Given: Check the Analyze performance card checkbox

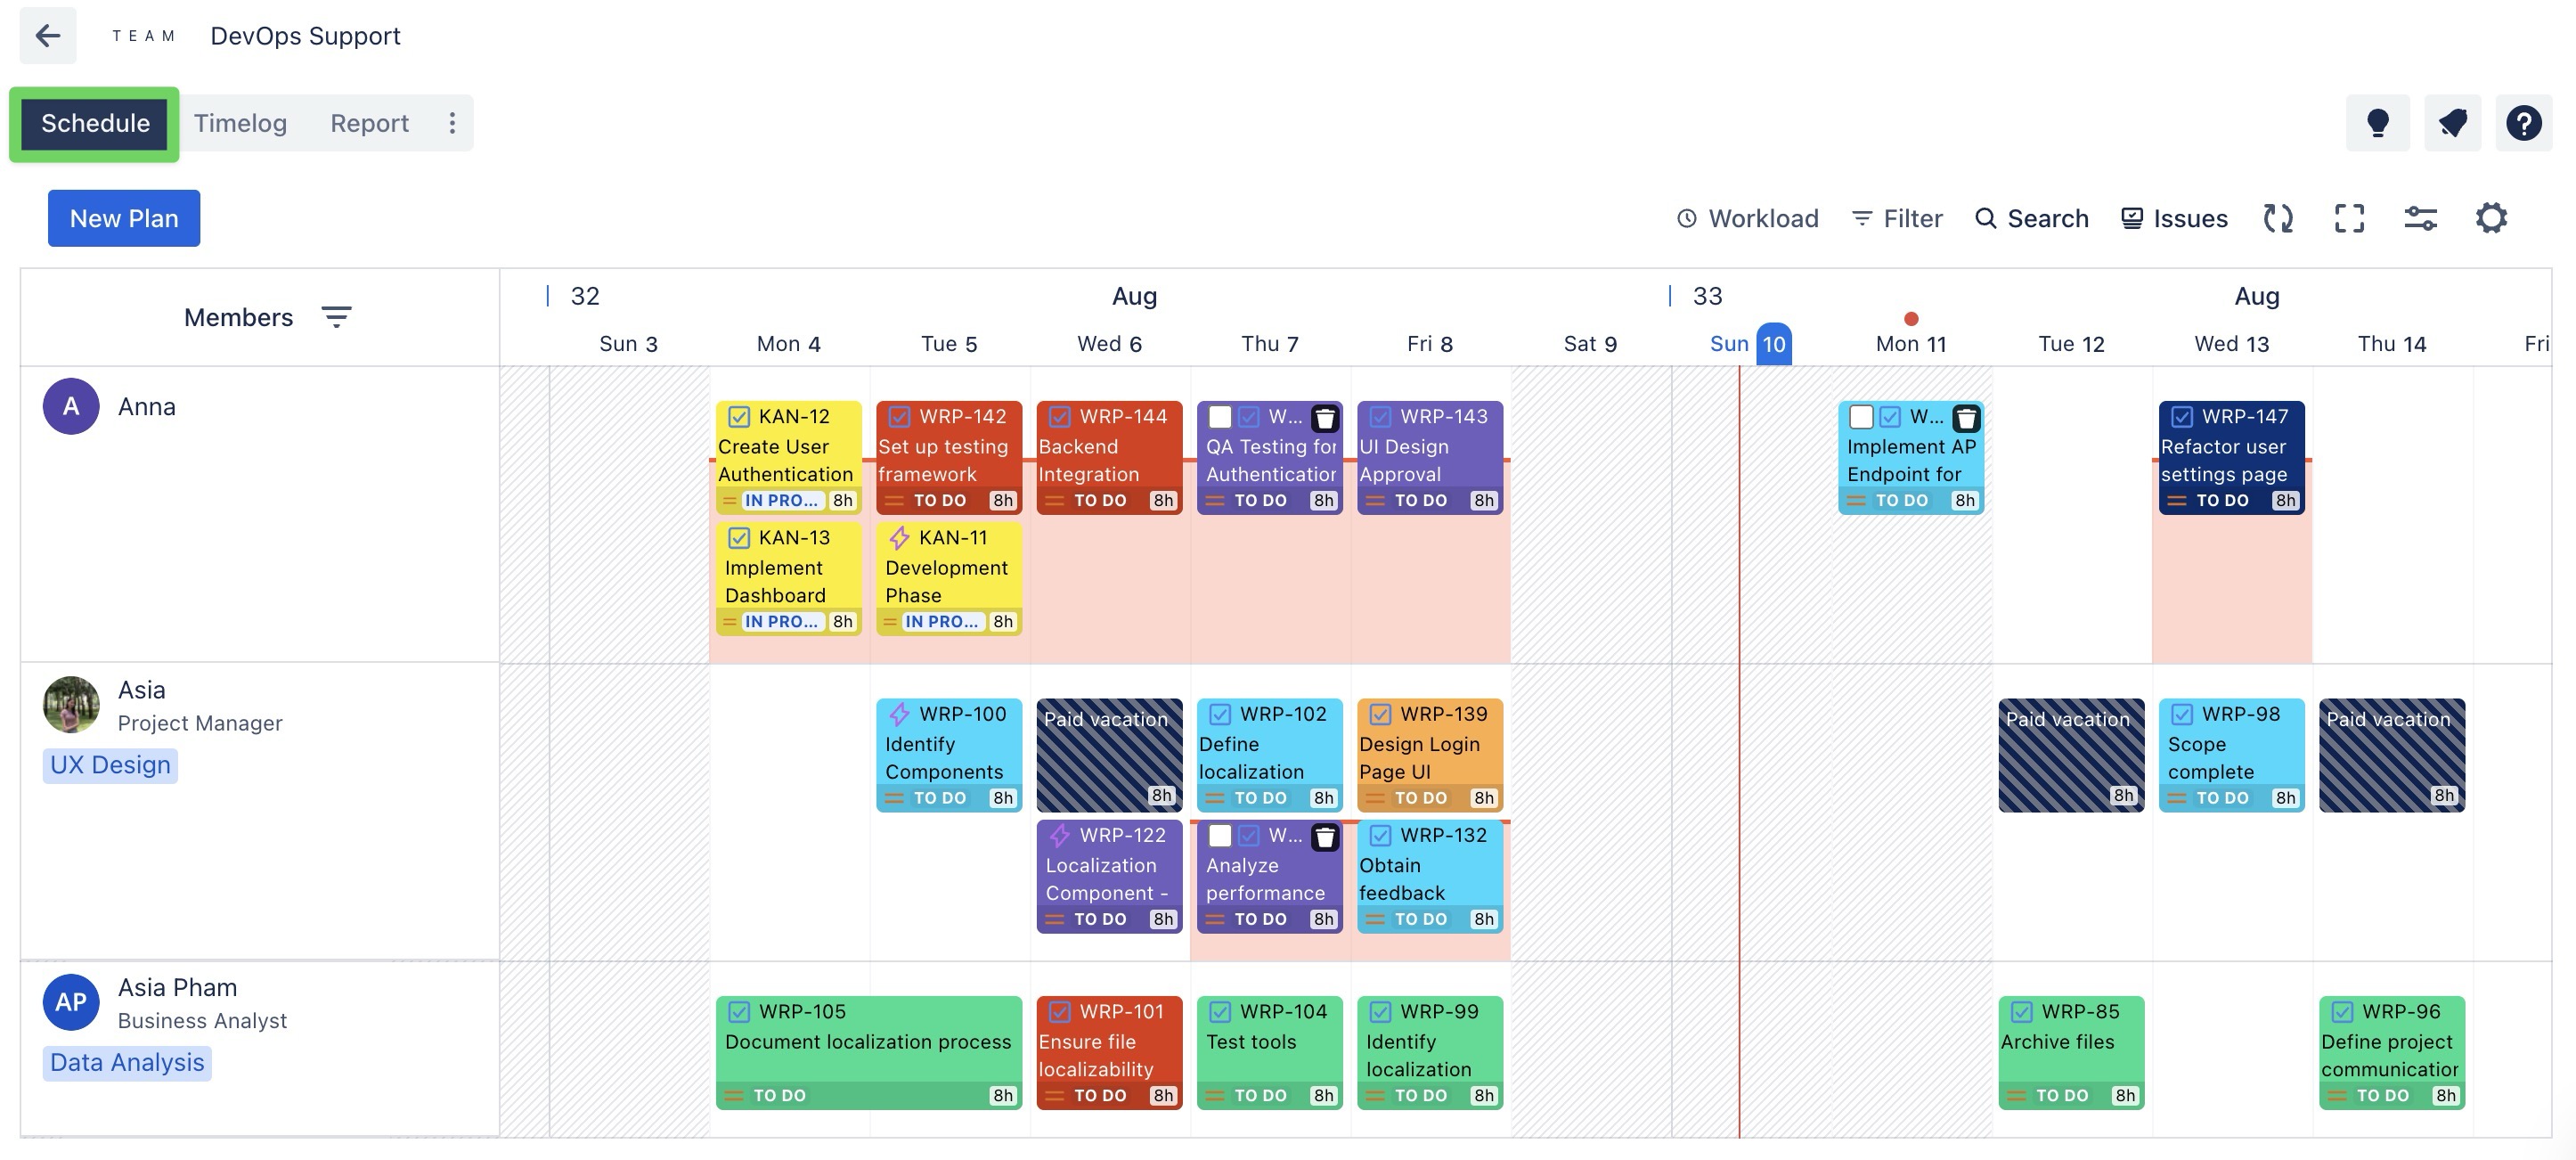Looking at the screenshot, I should [x=1220, y=836].
